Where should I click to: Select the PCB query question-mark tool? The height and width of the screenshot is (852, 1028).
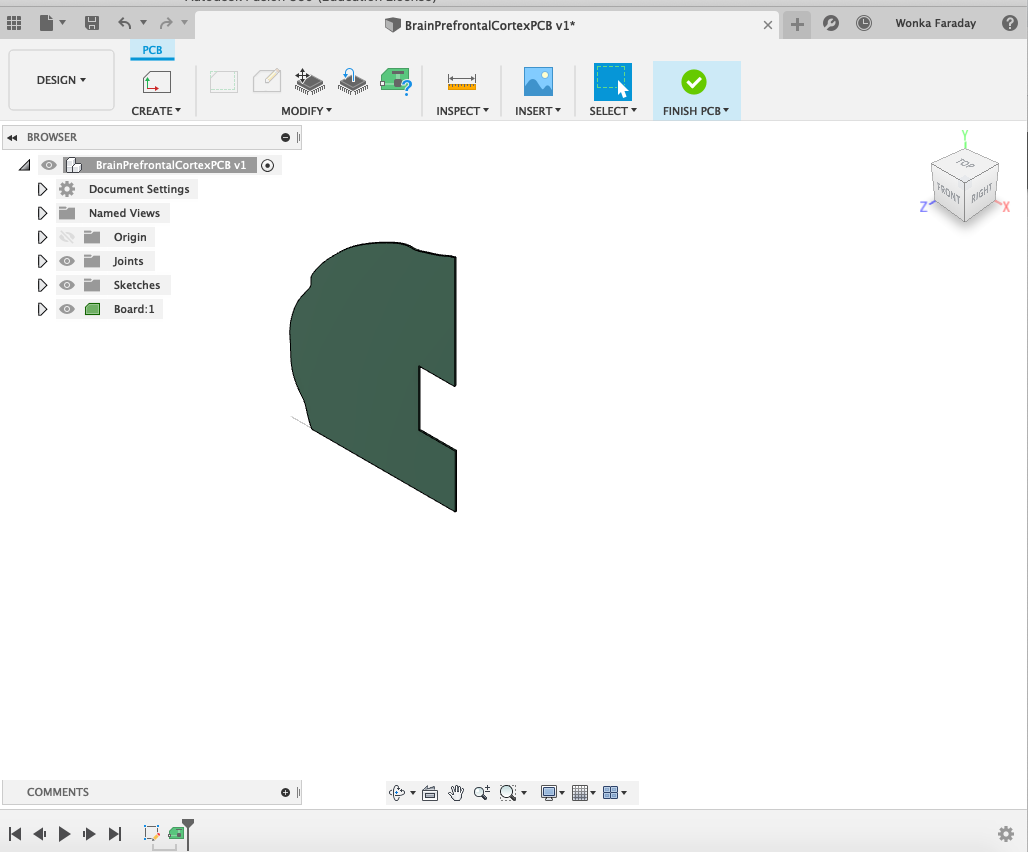point(396,82)
